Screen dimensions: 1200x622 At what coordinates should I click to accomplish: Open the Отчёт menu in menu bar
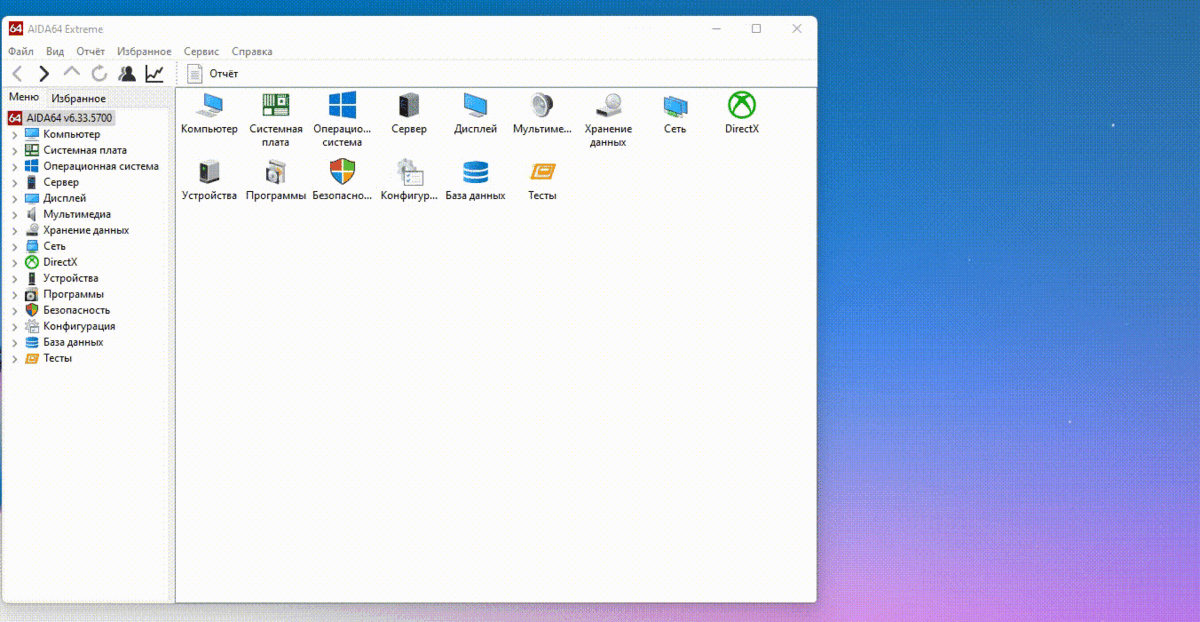click(x=90, y=51)
